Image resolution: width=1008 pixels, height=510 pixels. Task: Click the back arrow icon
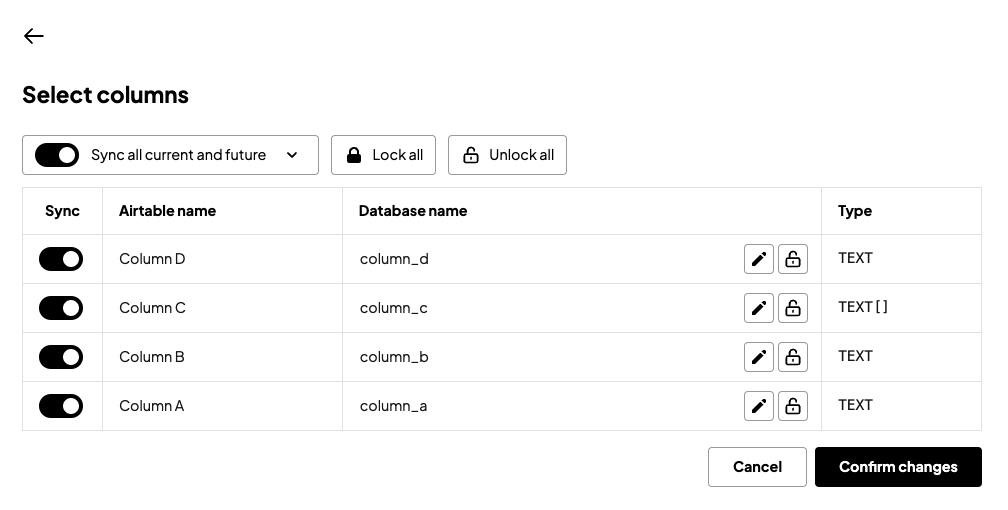[33, 36]
